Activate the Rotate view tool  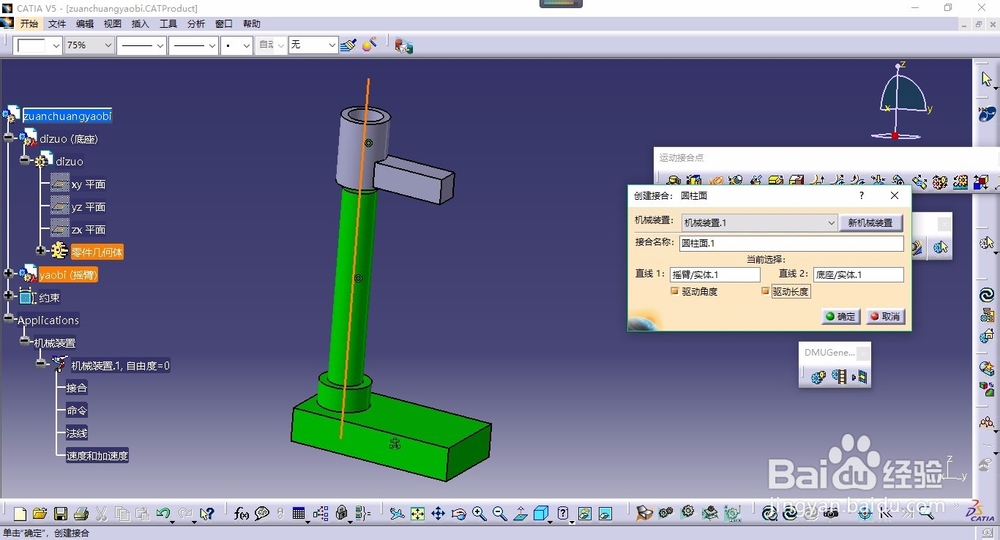click(458, 513)
